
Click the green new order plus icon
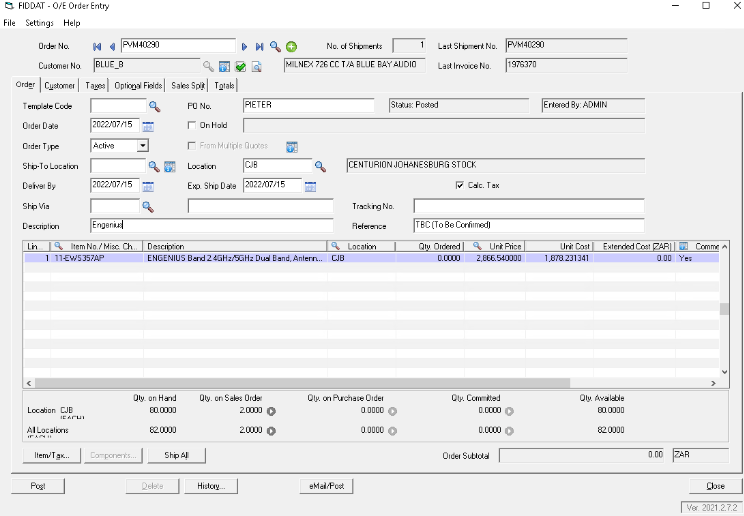pyautogui.click(x=291, y=46)
